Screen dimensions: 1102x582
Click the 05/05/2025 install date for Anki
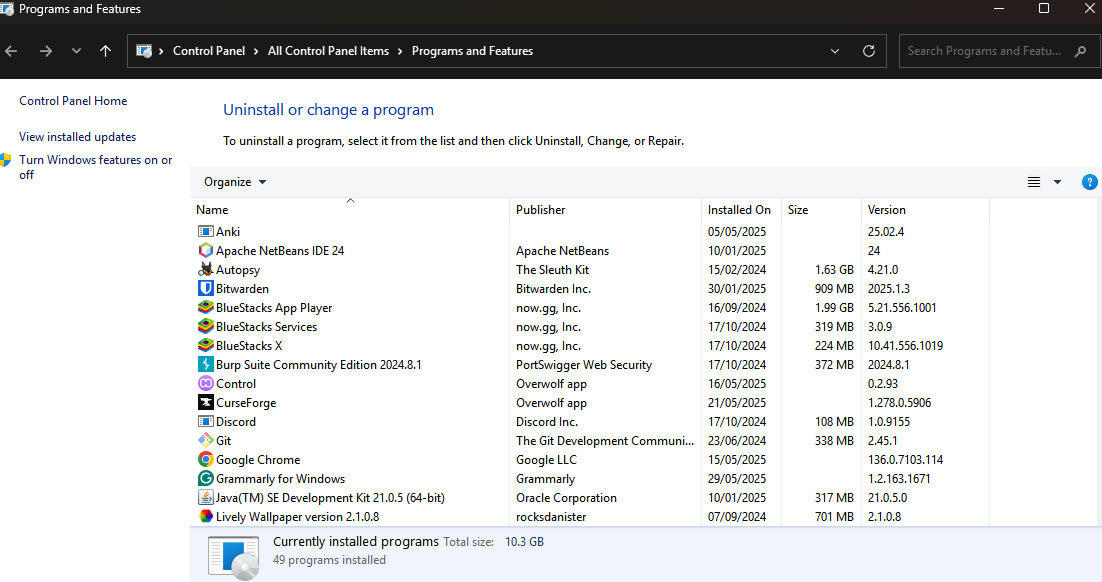[x=737, y=231]
